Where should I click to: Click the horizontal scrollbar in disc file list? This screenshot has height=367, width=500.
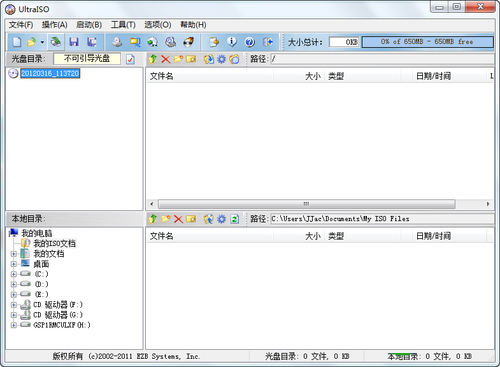click(x=320, y=204)
